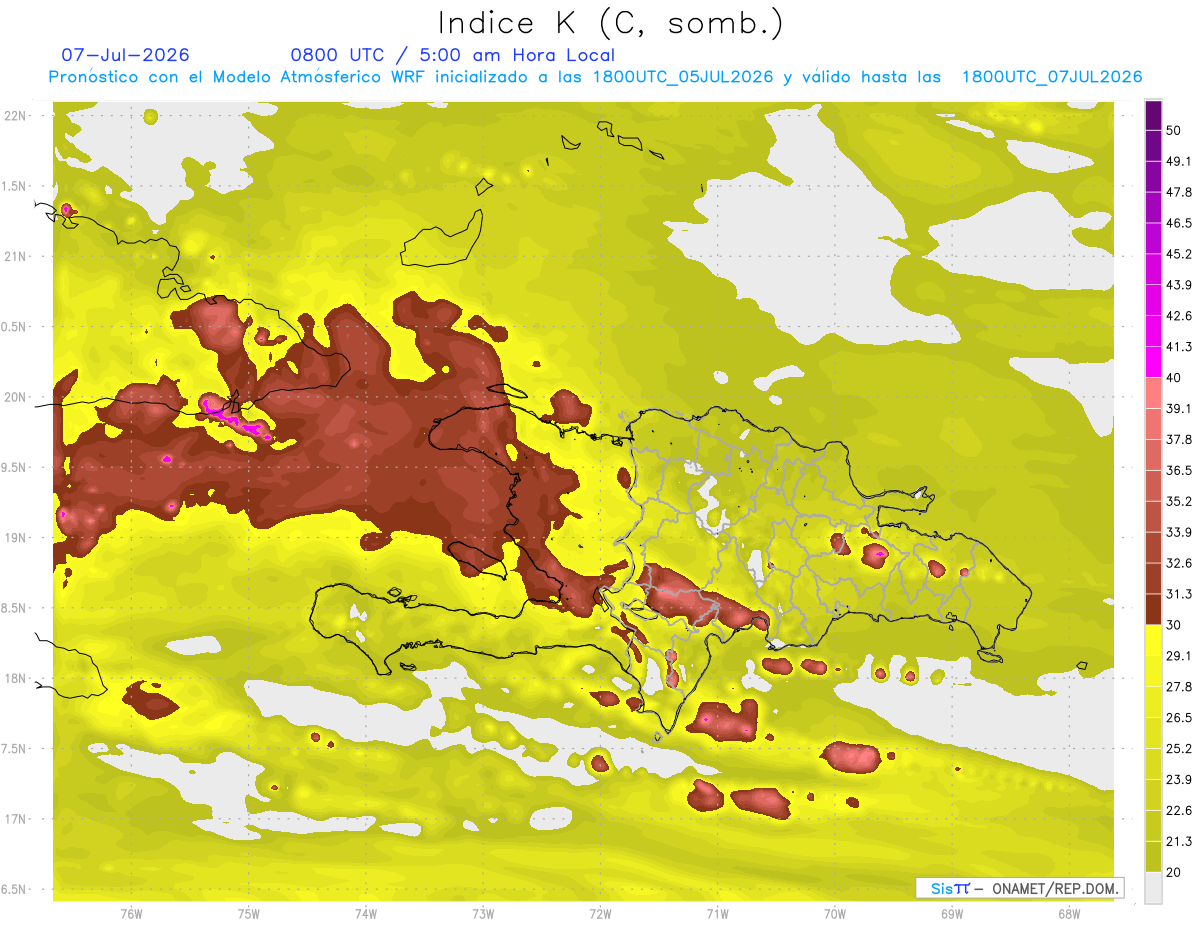Screen dimensions: 1200x927
Task: Click the 'Indice K (C, somb.)' title
Action: [x=611, y=24]
